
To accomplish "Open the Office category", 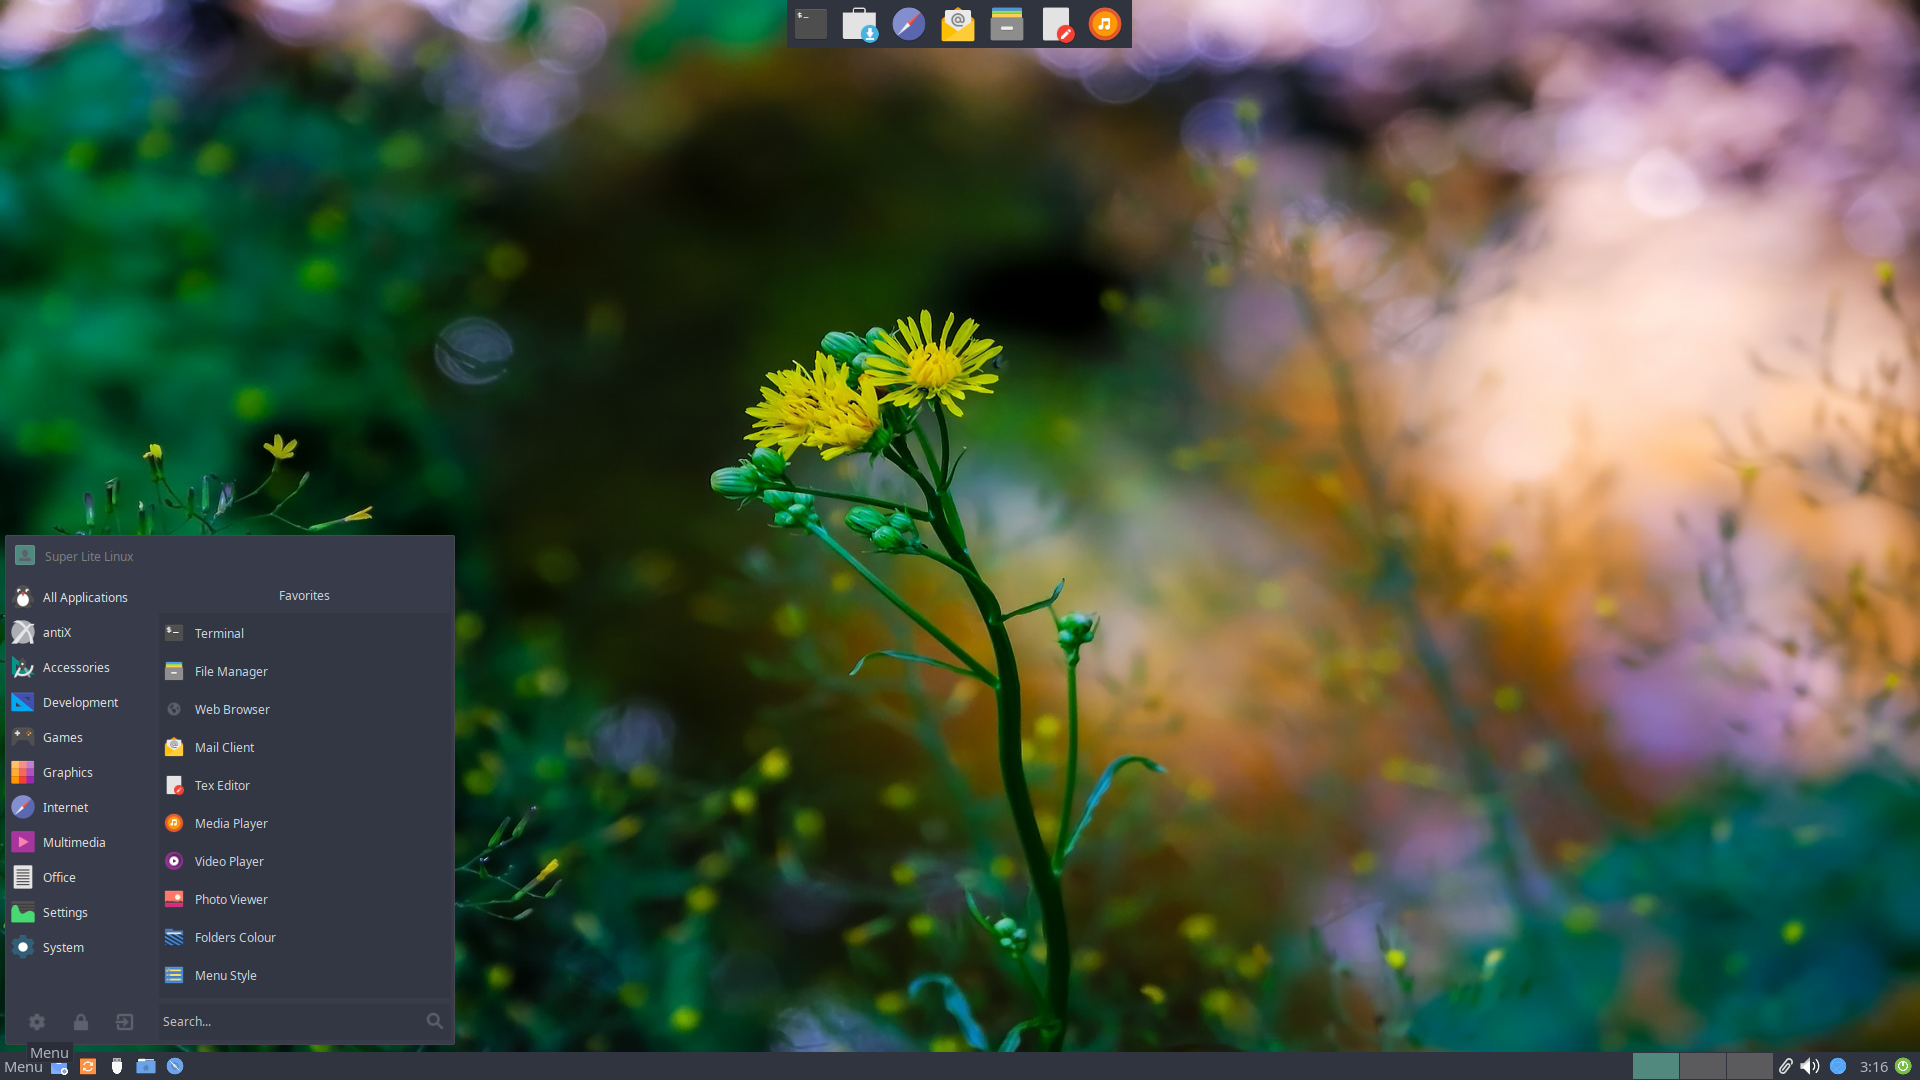I will pos(81,877).
